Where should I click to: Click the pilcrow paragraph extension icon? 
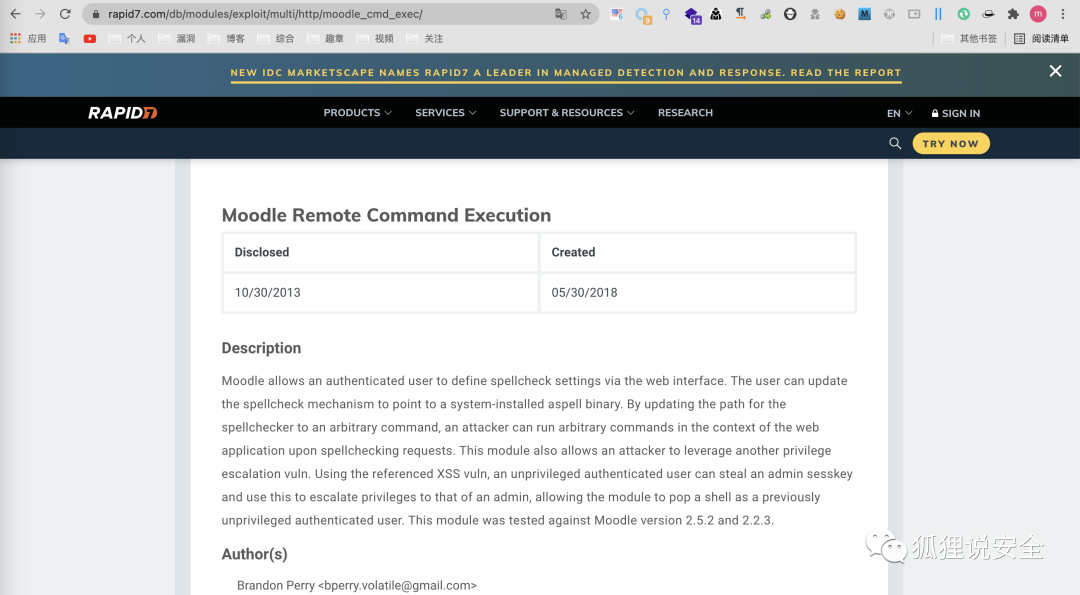click(x=740, y=14)
